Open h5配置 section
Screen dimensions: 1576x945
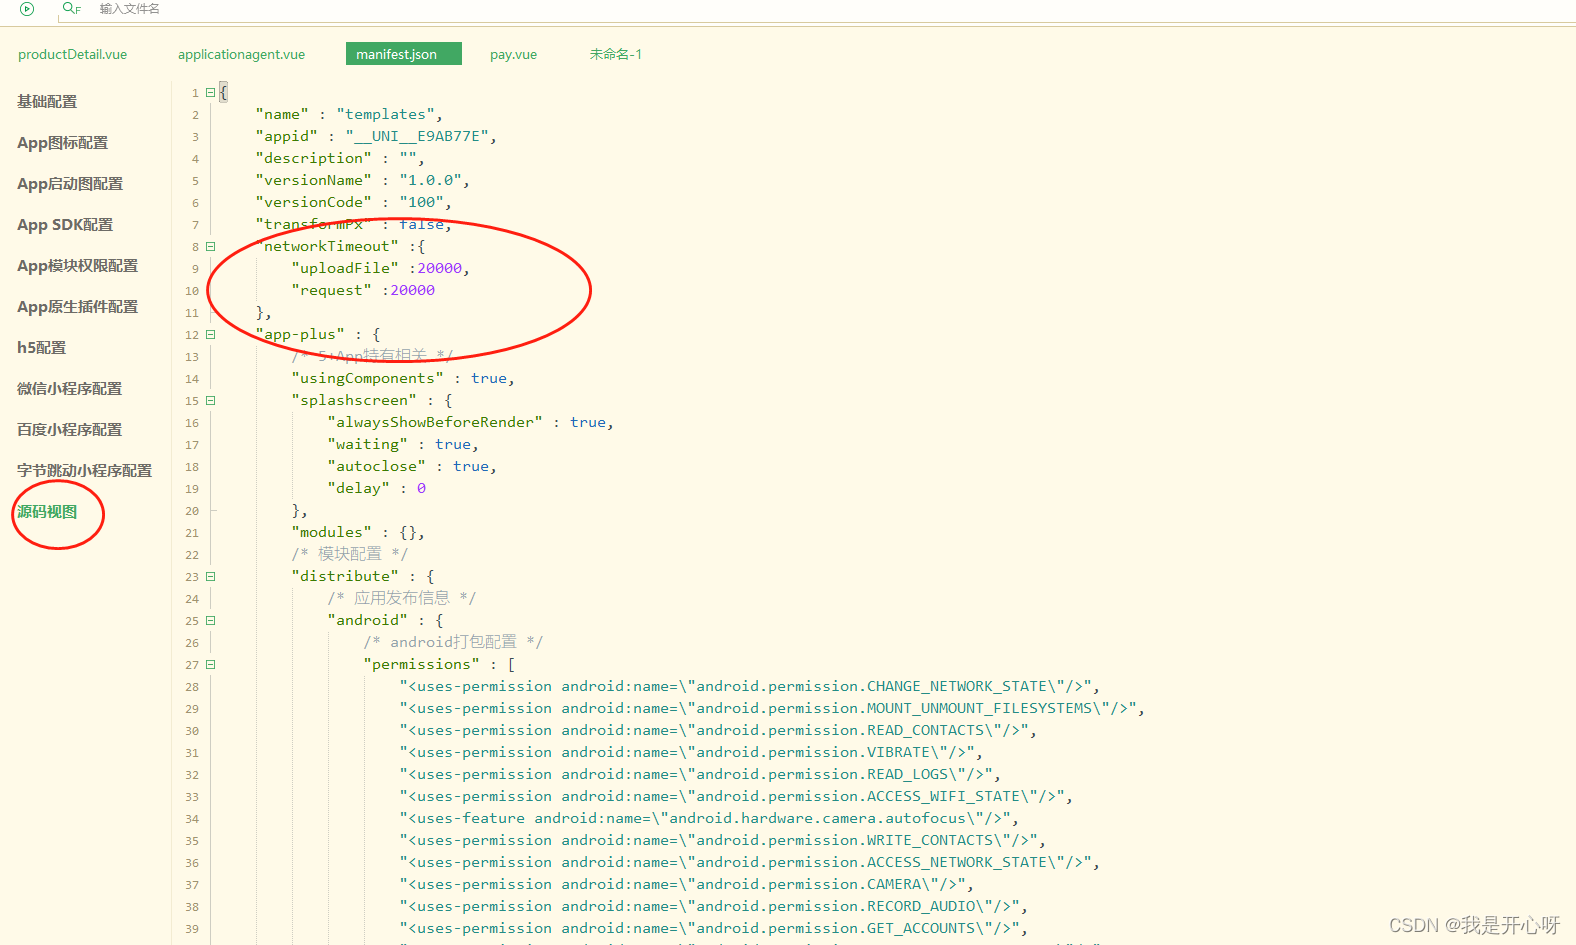pyautogui.click(x=41, y=347)
